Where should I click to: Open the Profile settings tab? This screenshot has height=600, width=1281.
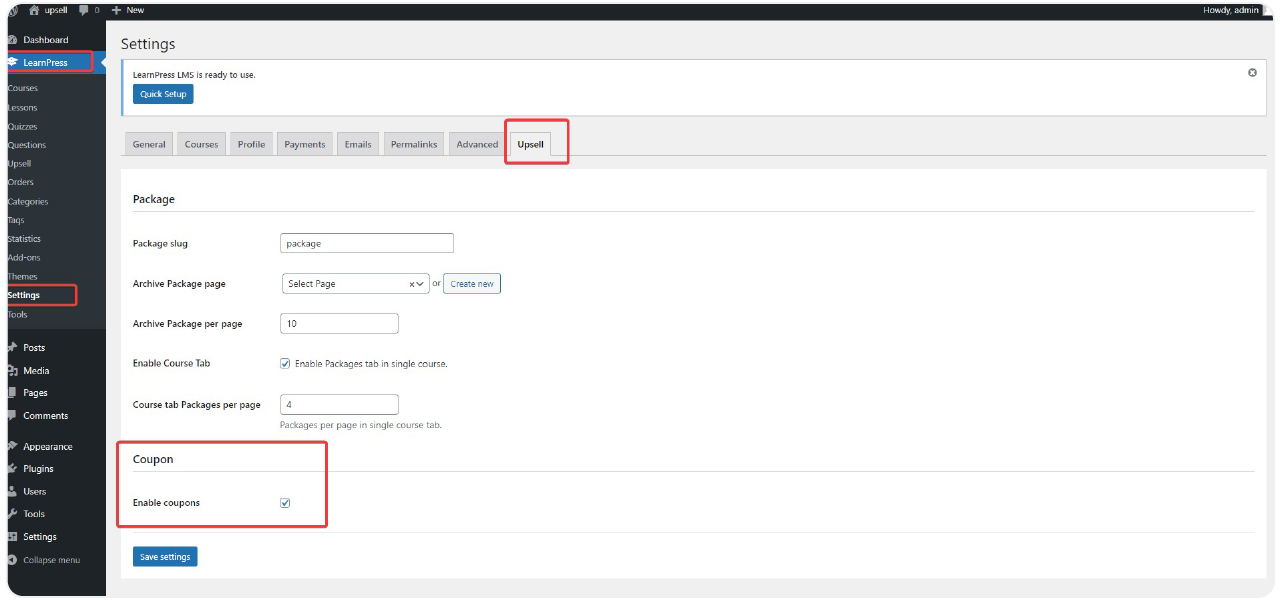click(251, 144)
